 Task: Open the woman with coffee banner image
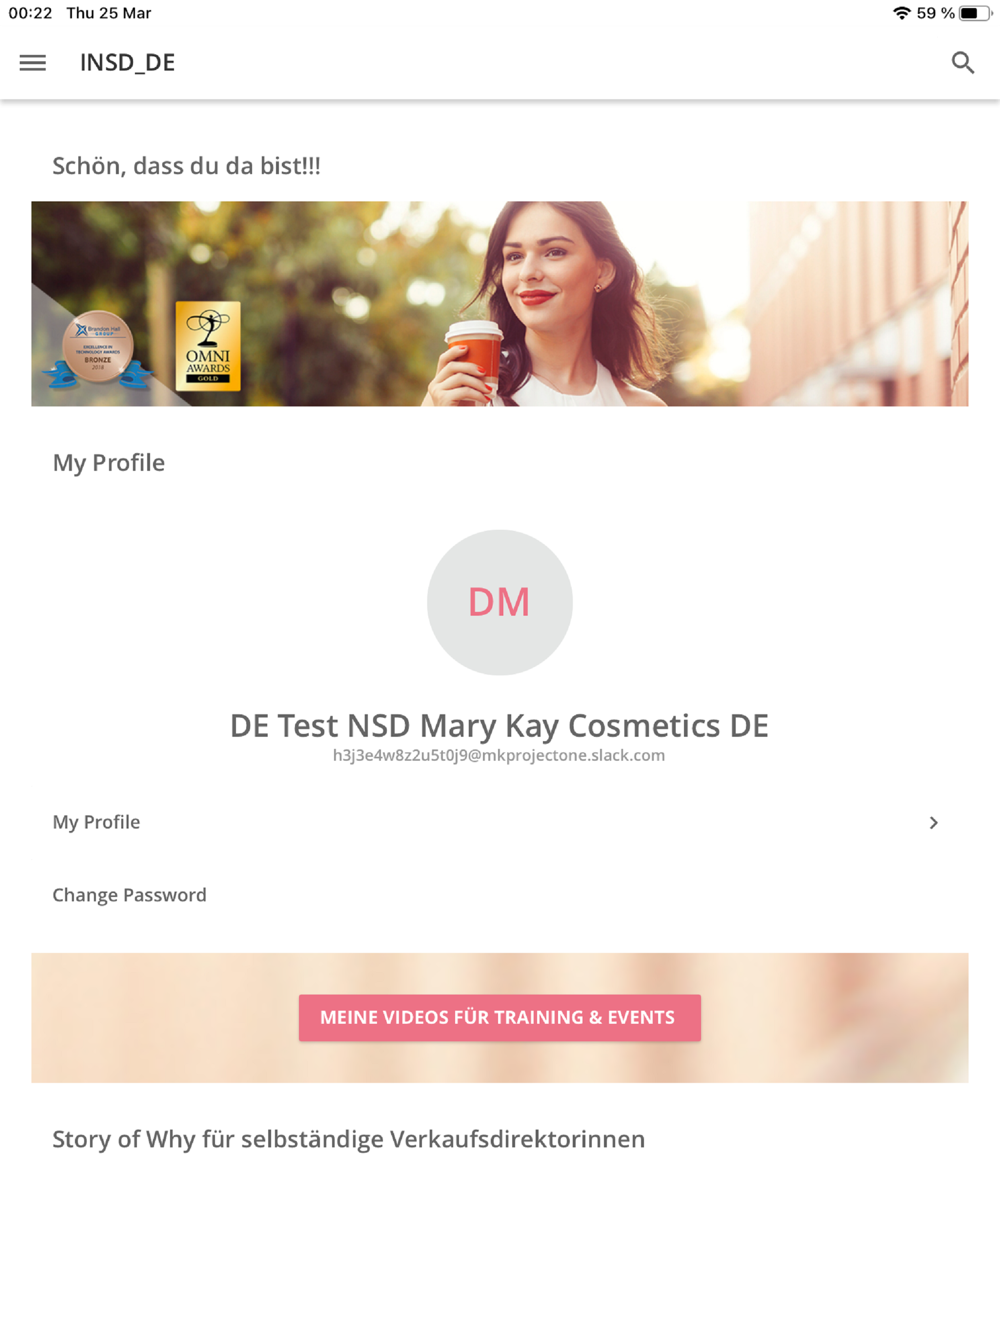tap(499, 303)
